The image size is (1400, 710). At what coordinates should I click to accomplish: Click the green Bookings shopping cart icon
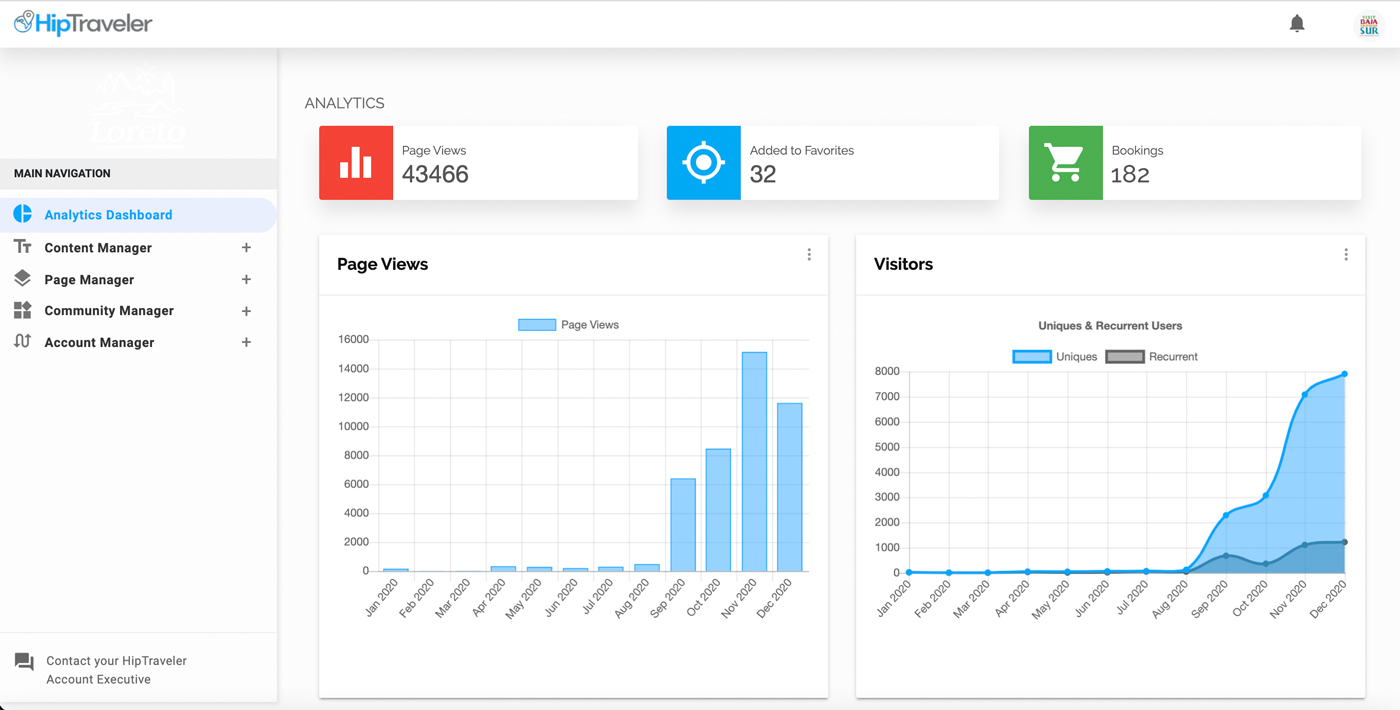pyautogui.click(x=1065, y=163)
